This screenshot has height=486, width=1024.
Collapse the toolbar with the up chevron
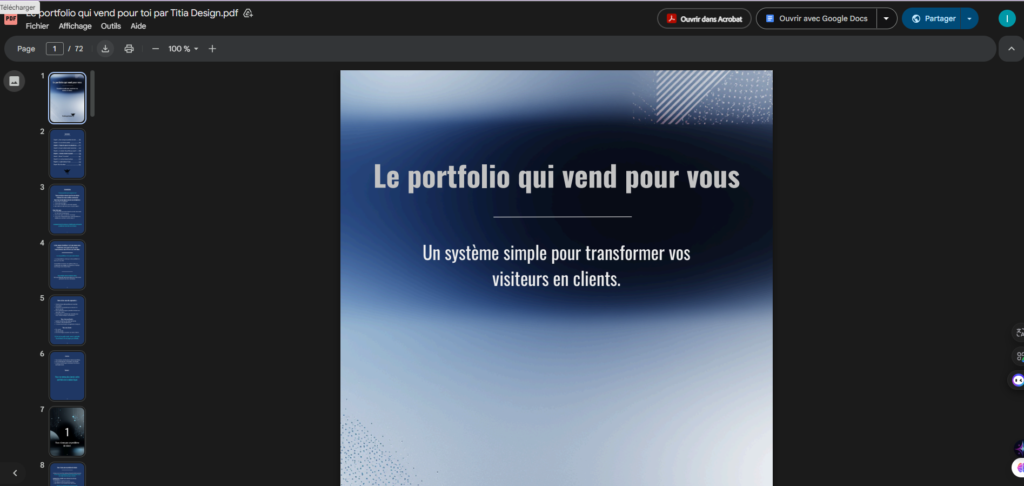[1009, 49]
